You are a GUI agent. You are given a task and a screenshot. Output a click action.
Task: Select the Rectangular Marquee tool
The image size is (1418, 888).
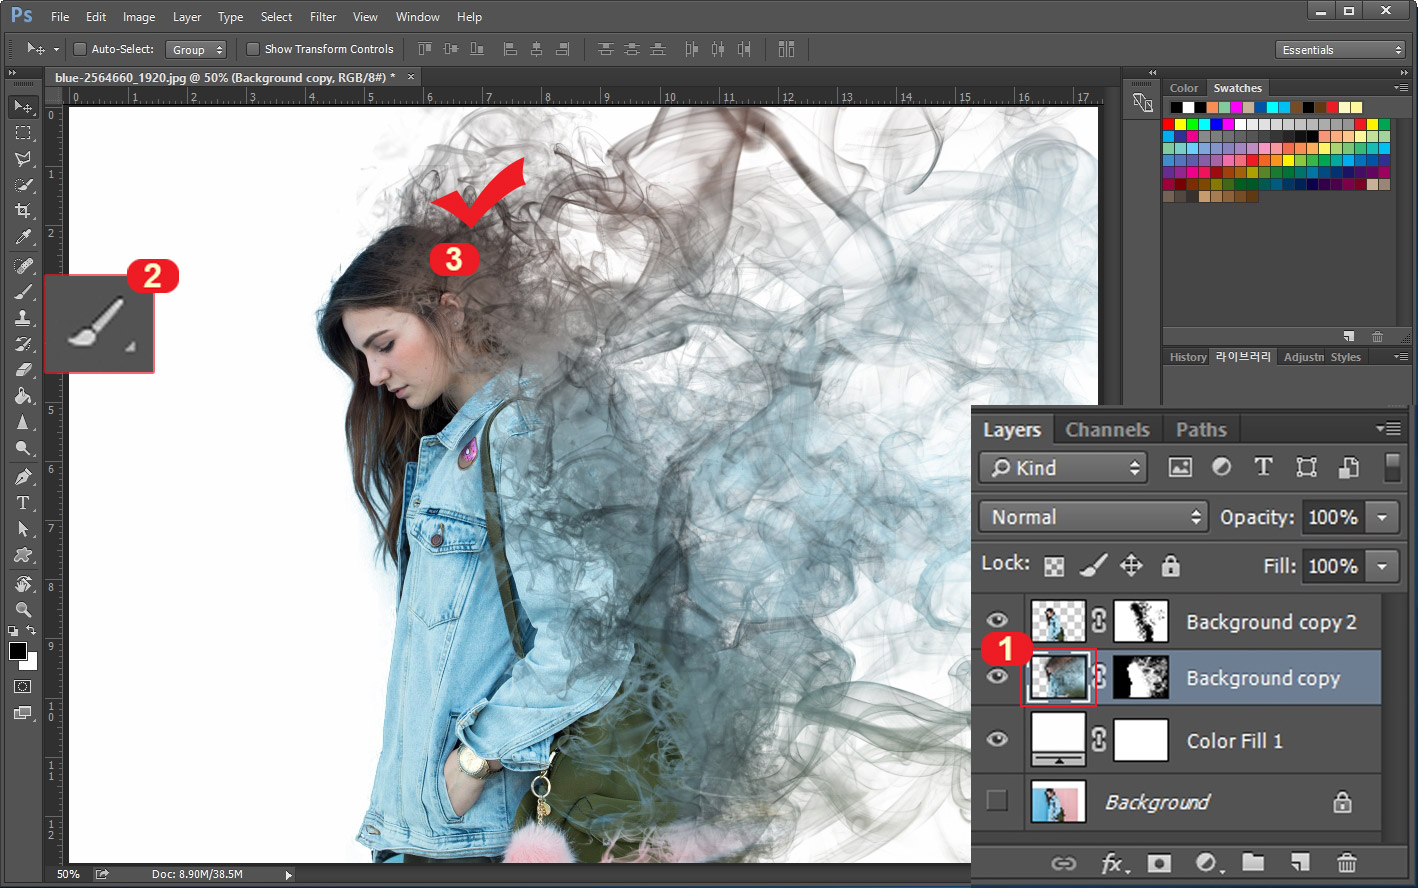[23, 132]
